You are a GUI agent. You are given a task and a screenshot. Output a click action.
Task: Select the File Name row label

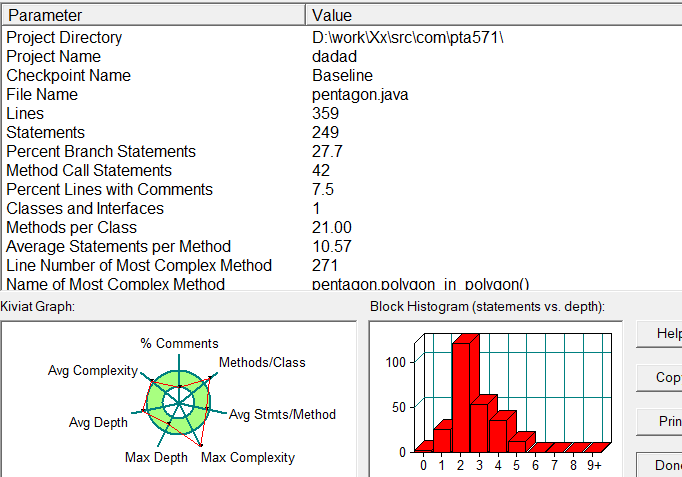point(42,94)
